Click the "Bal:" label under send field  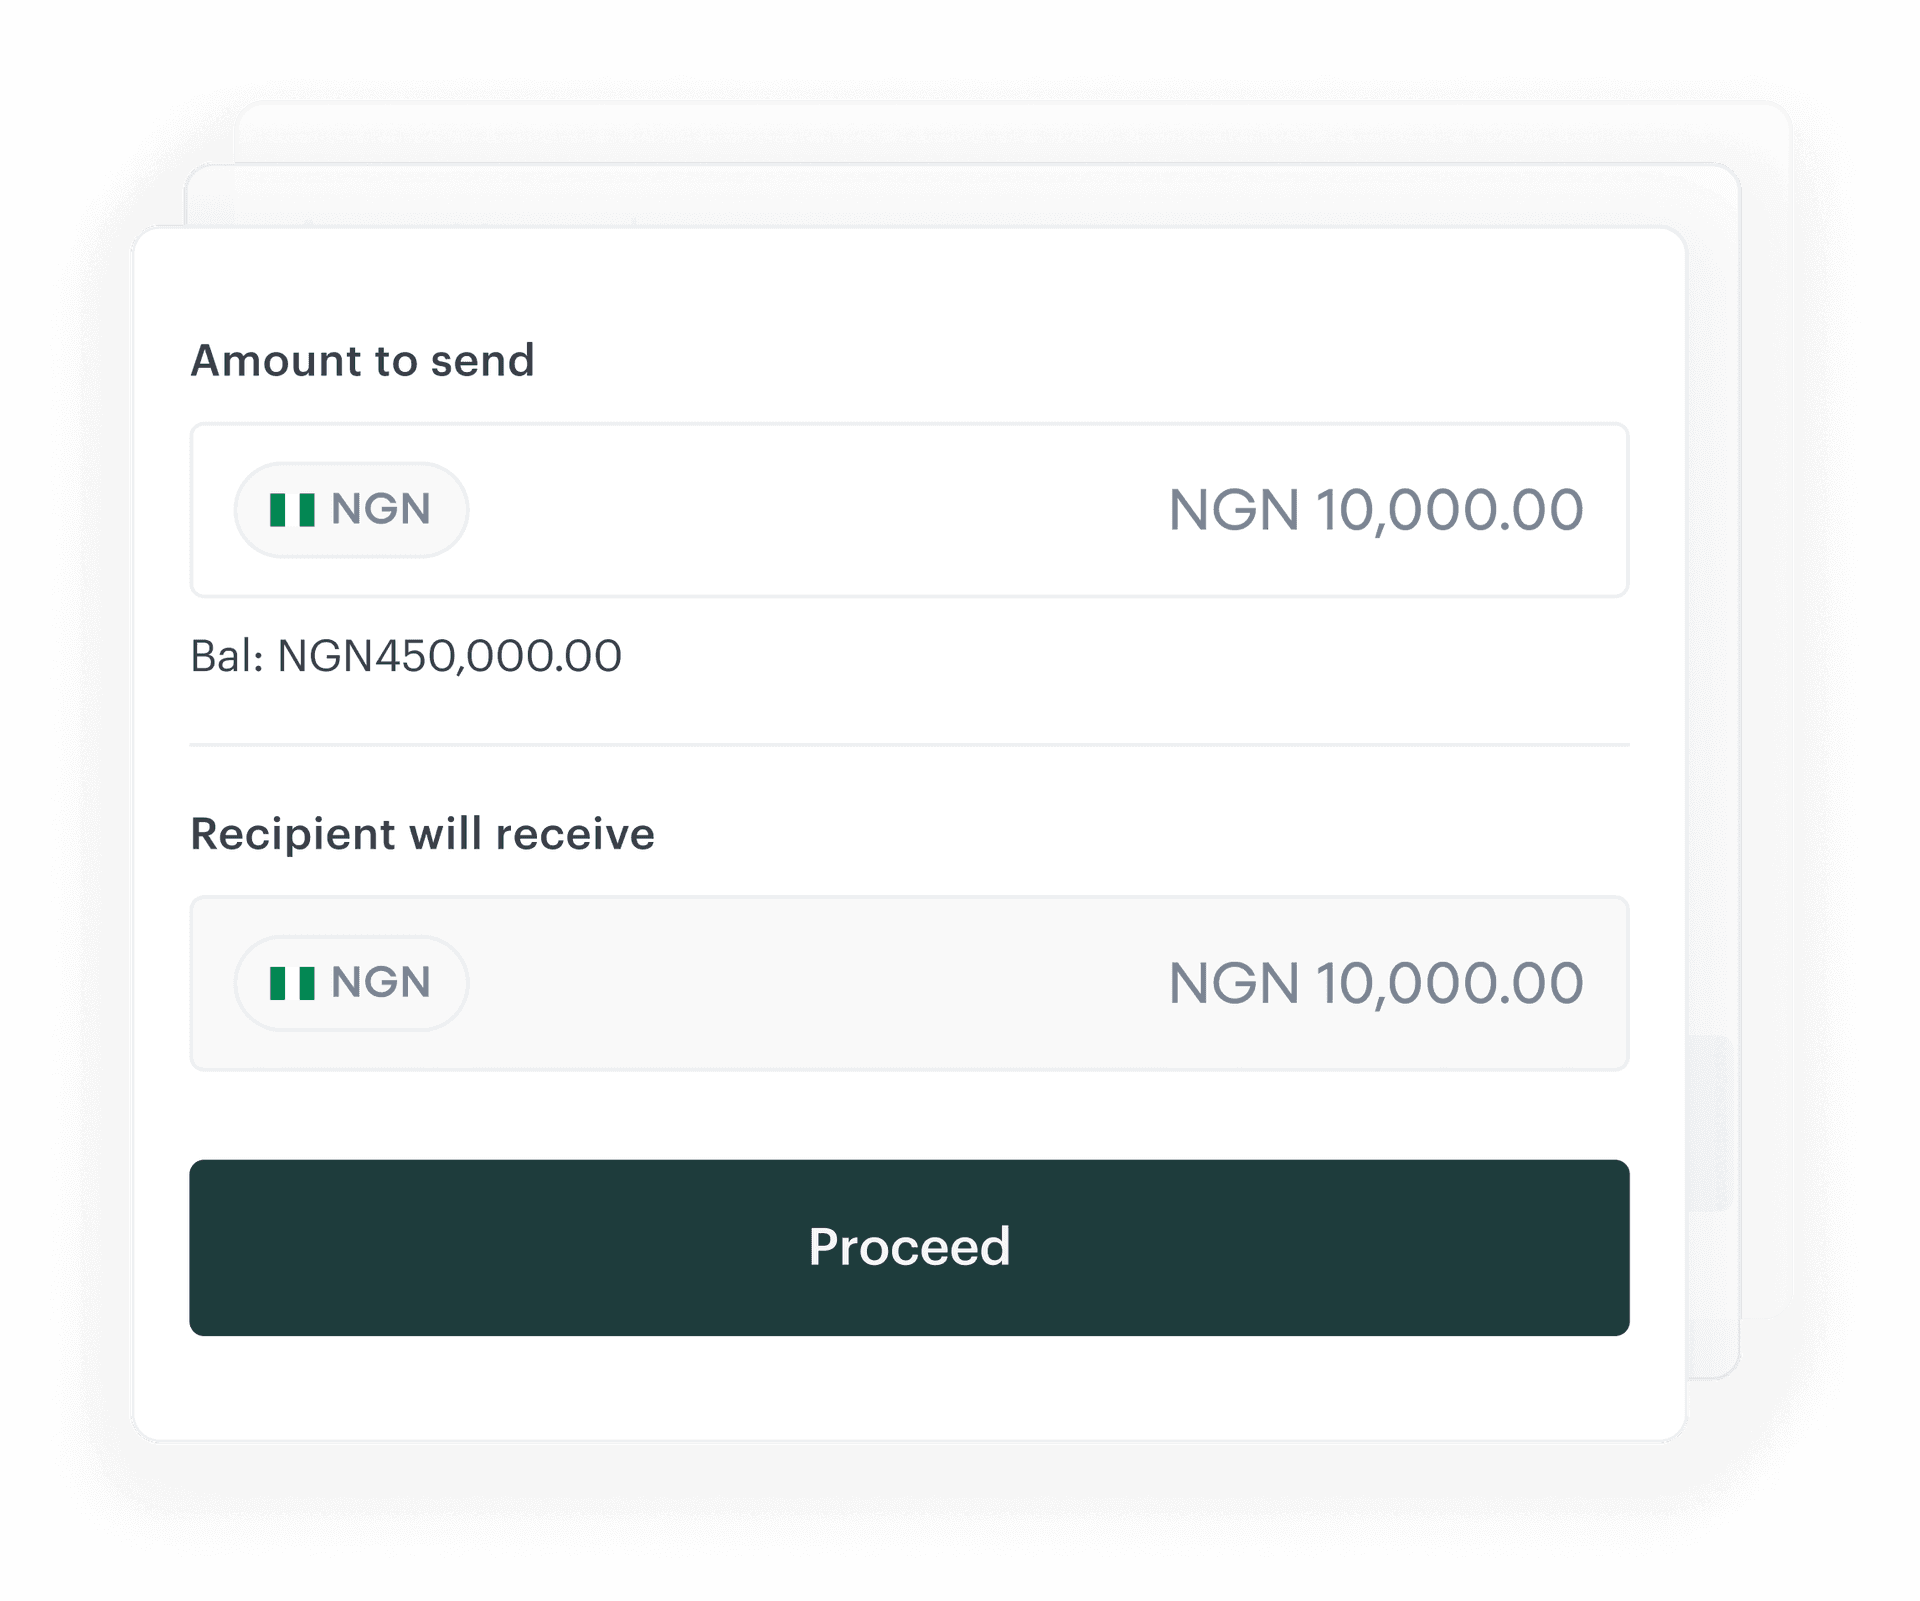pyautogui.click(x=227, y=657)
